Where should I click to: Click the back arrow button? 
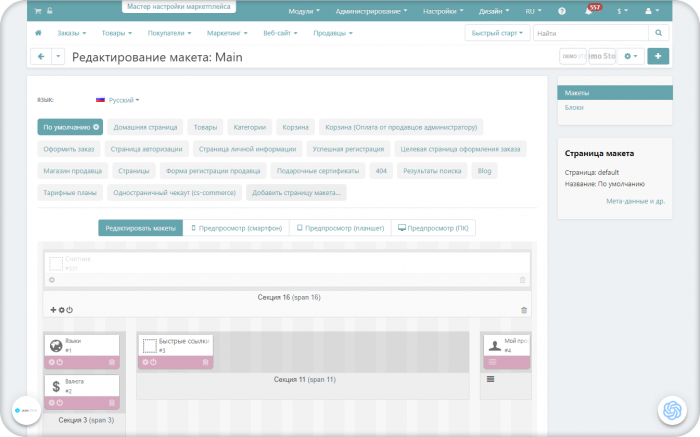pos(41,57)
